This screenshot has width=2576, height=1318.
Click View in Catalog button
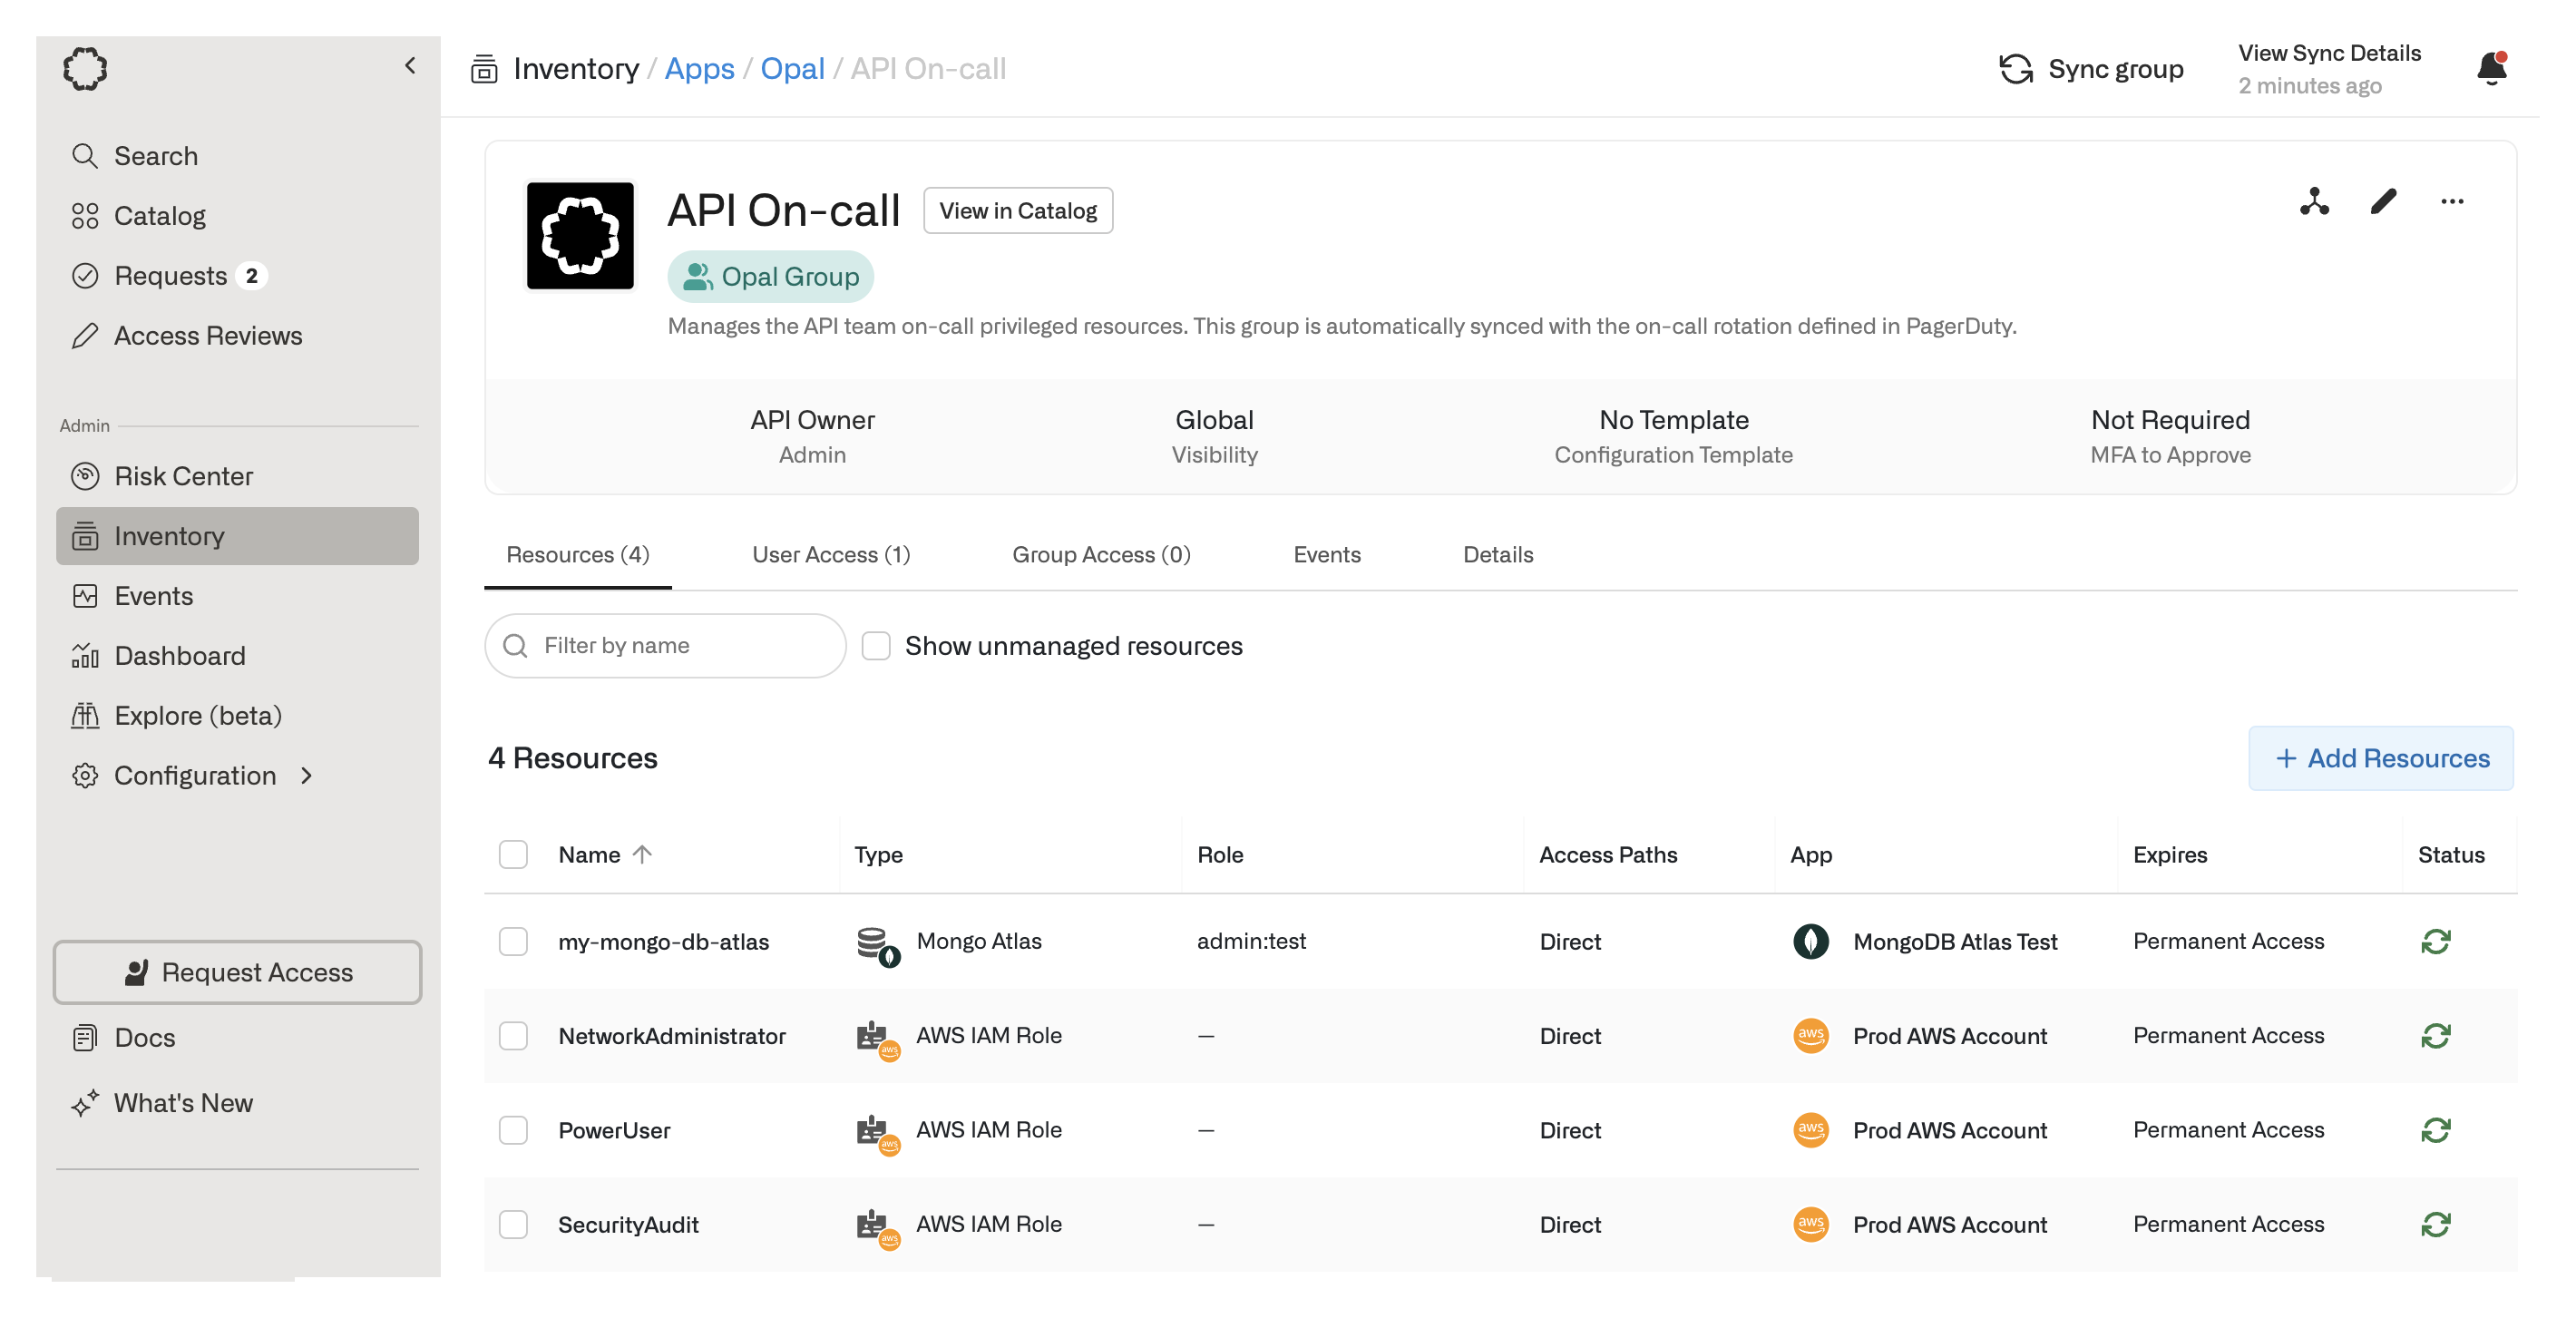1017,211
